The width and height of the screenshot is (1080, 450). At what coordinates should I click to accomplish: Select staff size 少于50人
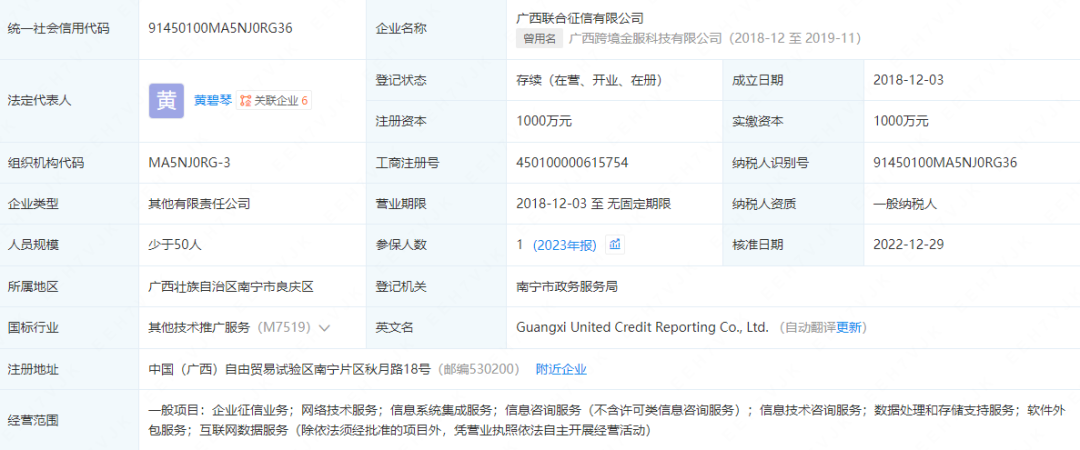175,245
